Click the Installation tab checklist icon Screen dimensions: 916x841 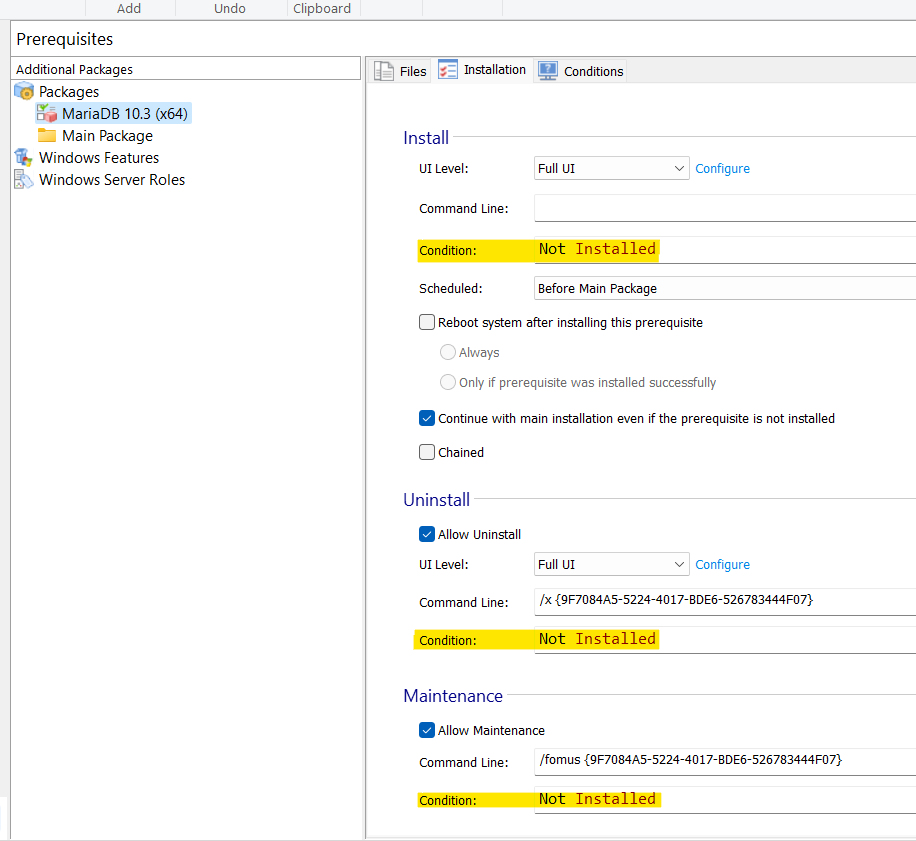pos(448,70)
